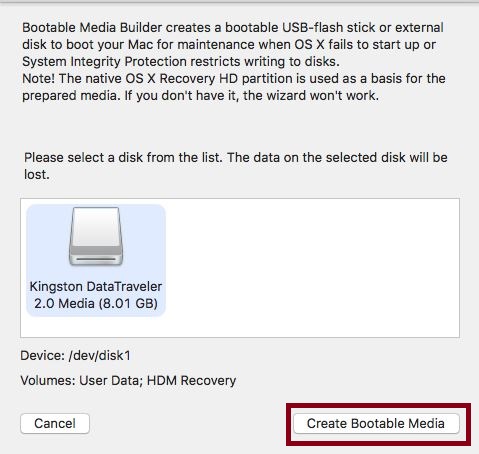This screenshot has width=479, height=454.
Task: Click the User Data volume name
Action: click(111, 380)
